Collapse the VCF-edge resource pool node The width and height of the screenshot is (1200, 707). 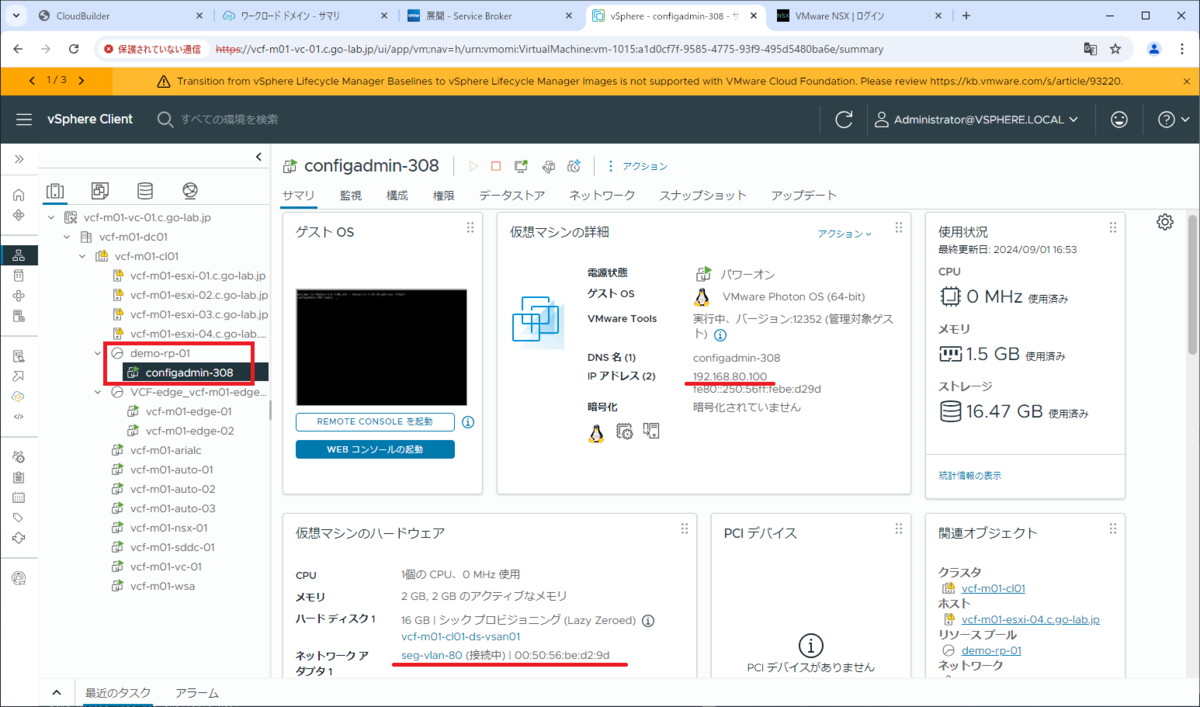(x=99, y=392)
